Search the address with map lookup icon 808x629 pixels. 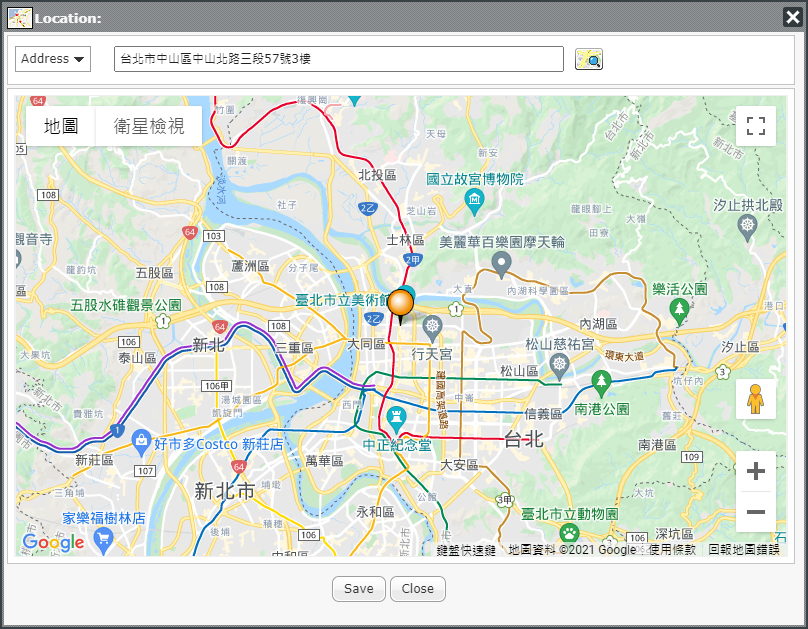588,59
